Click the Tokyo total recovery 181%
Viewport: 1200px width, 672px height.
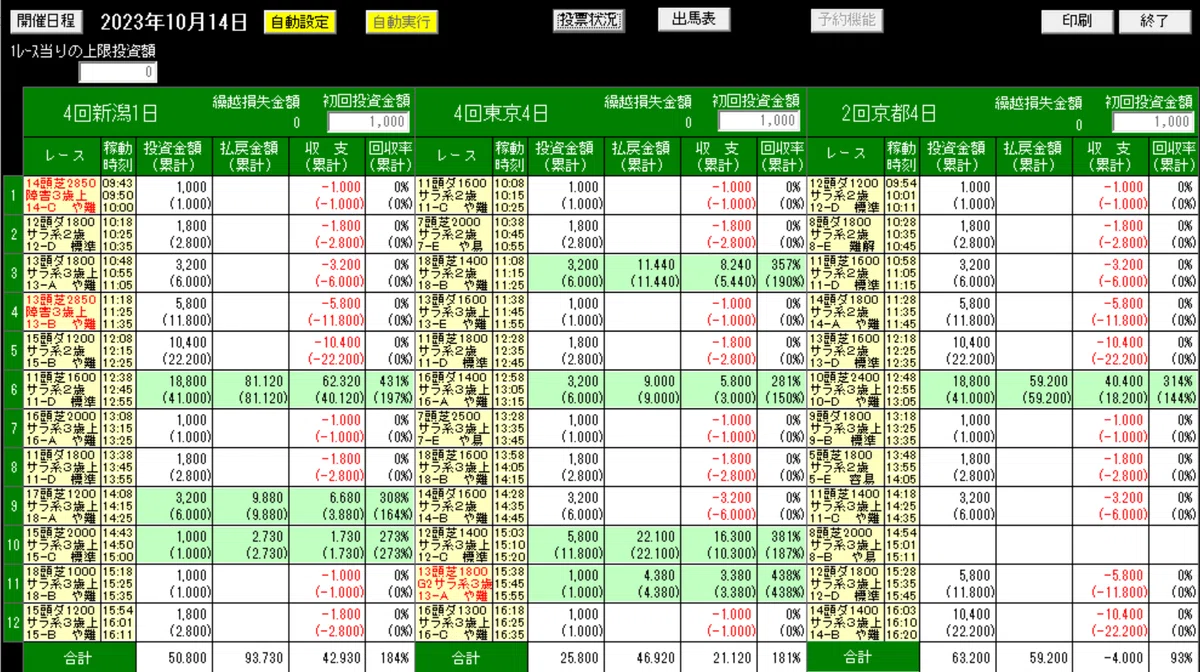(781, 657)
